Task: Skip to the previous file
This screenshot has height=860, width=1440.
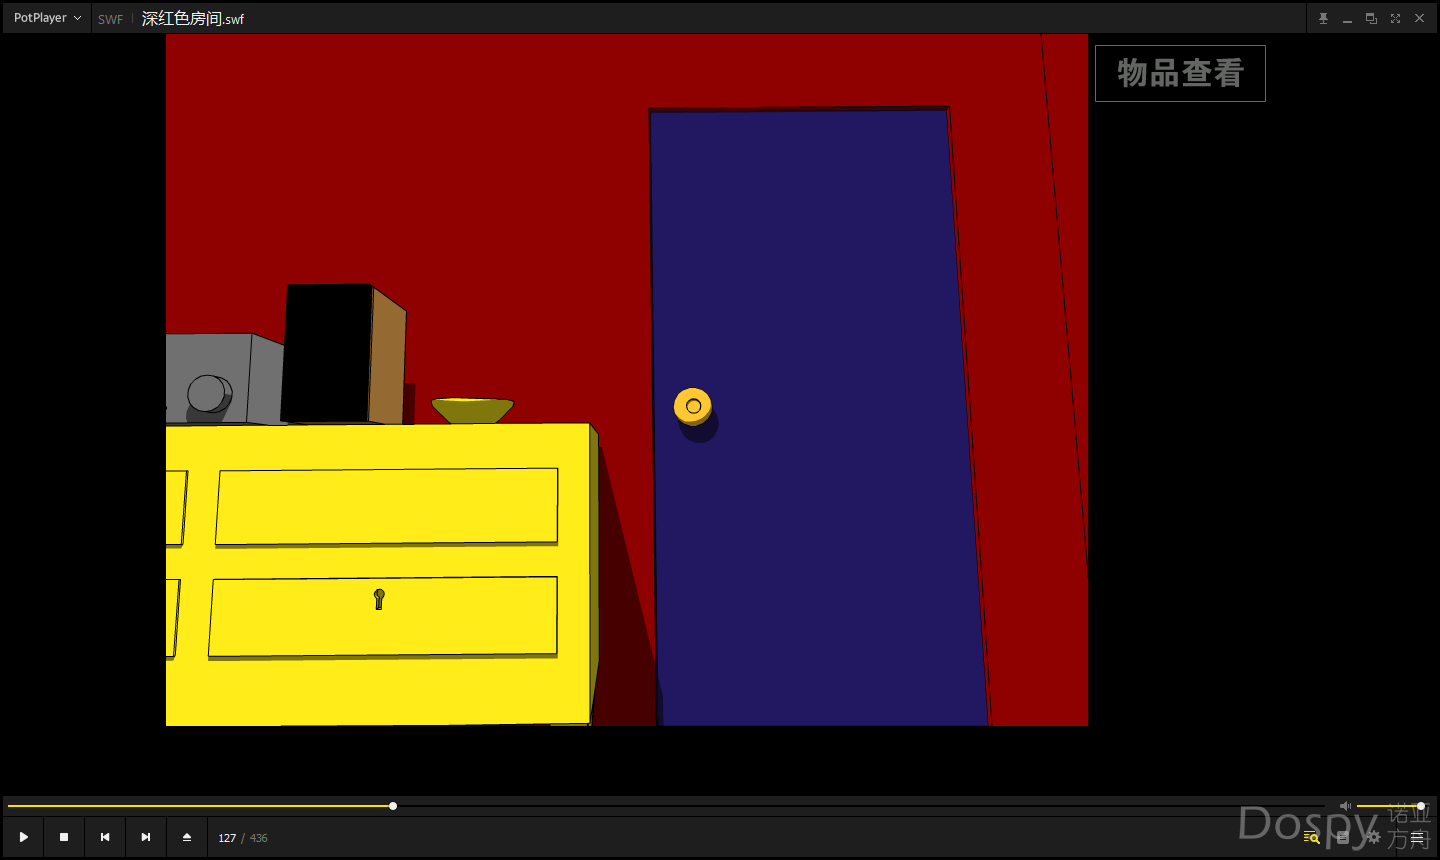Action: click(x=105, y=837)
